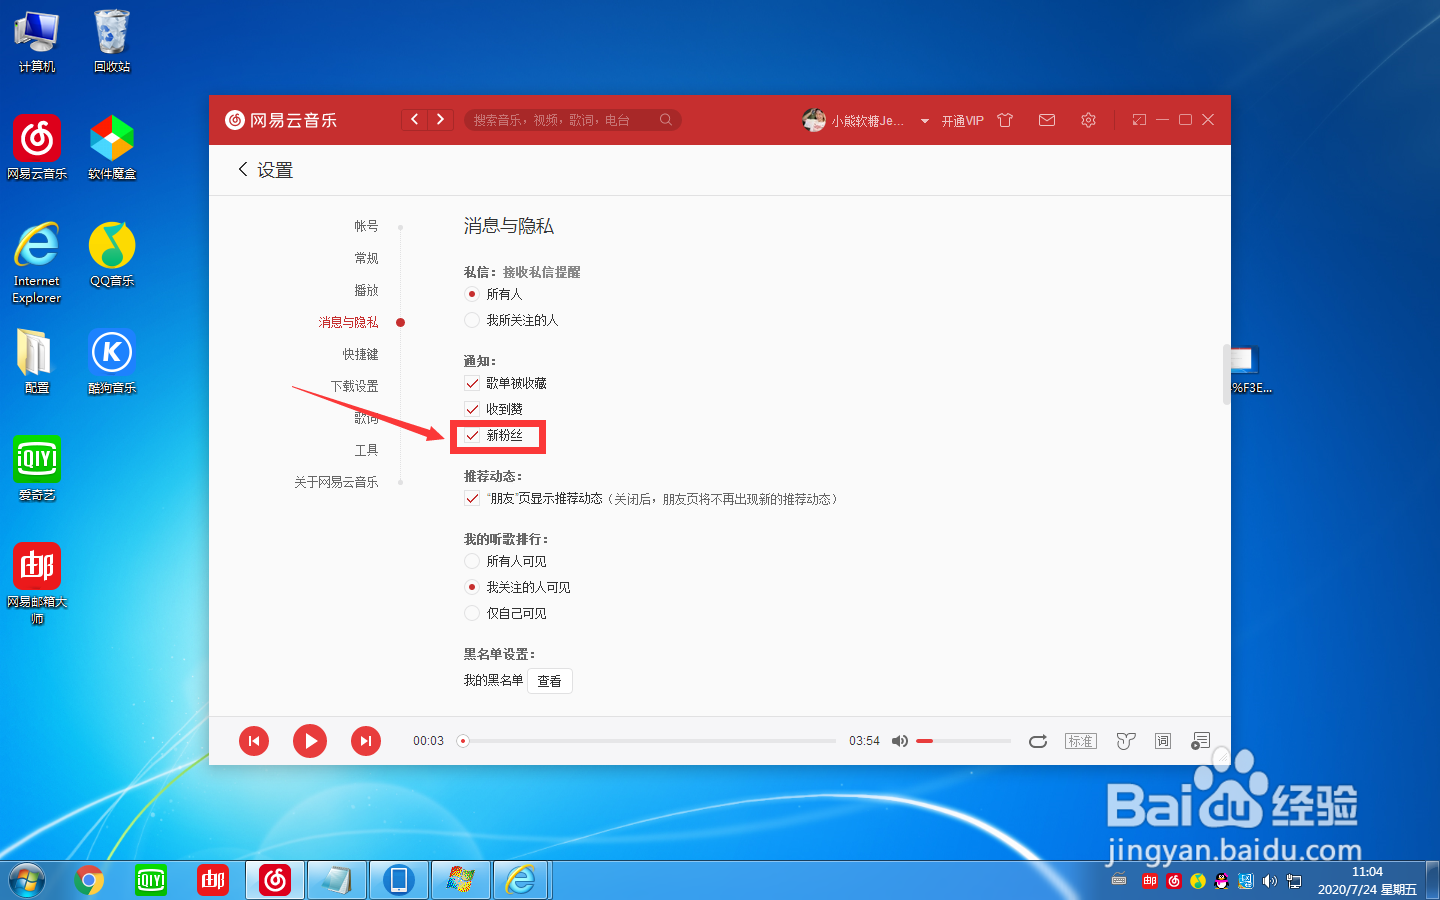Open the 酷狗音乐 desktop icon
This screenshot has width=1440, height=900.
(x=112, y=362)
